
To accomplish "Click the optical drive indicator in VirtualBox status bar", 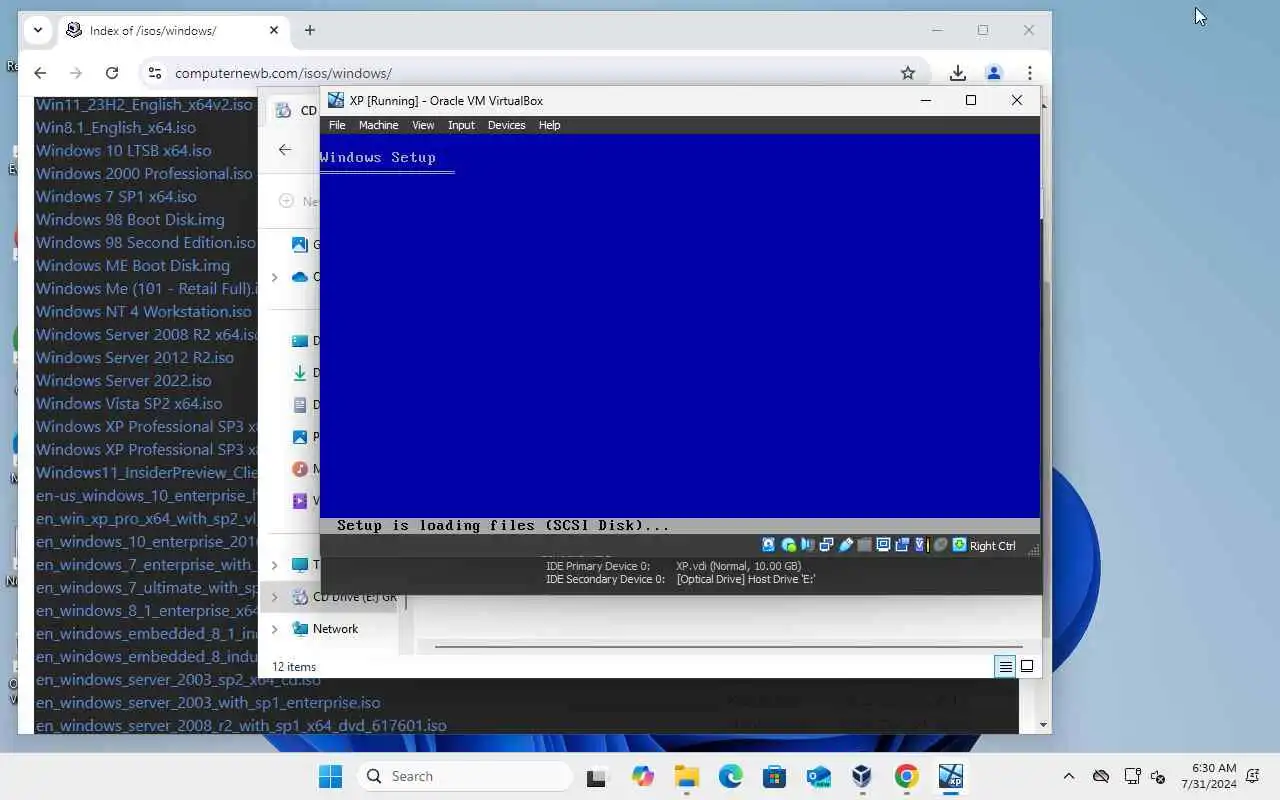I will [x=788, y=545].
